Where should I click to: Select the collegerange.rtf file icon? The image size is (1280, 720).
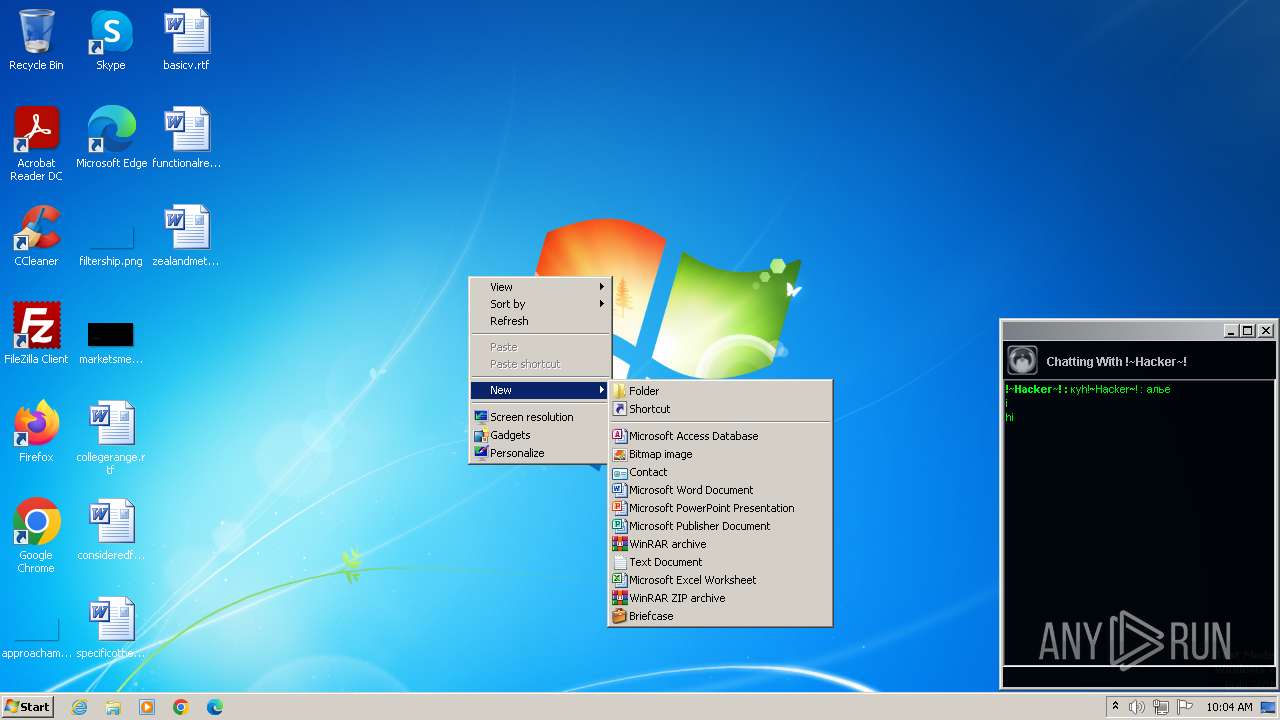click(x=111, y=437)
